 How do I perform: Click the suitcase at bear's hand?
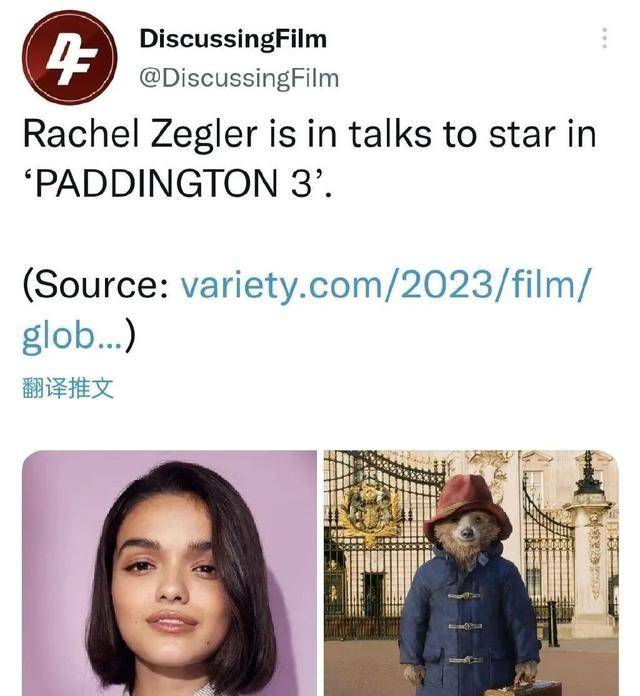pos(524,688)
